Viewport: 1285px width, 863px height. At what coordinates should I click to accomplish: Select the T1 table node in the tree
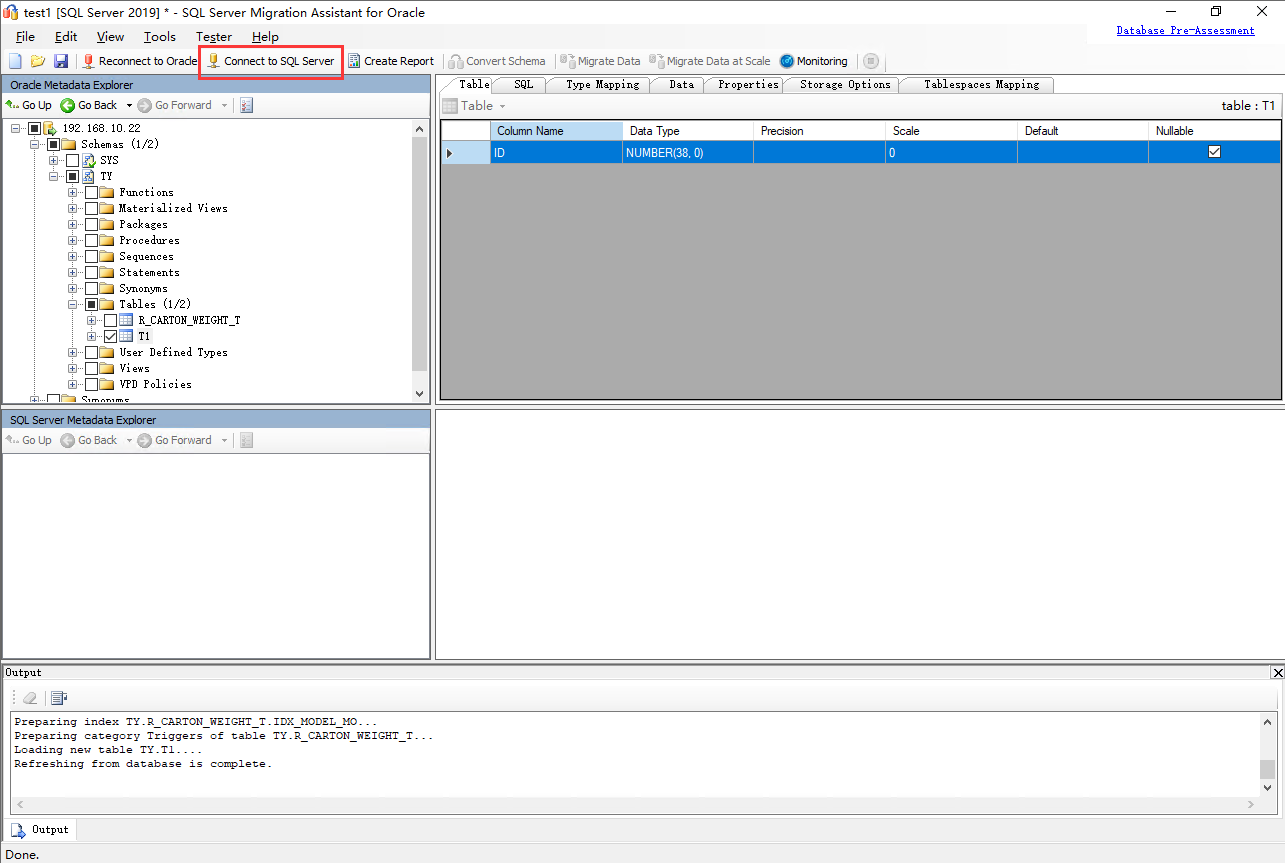click(x=144, y=337)
